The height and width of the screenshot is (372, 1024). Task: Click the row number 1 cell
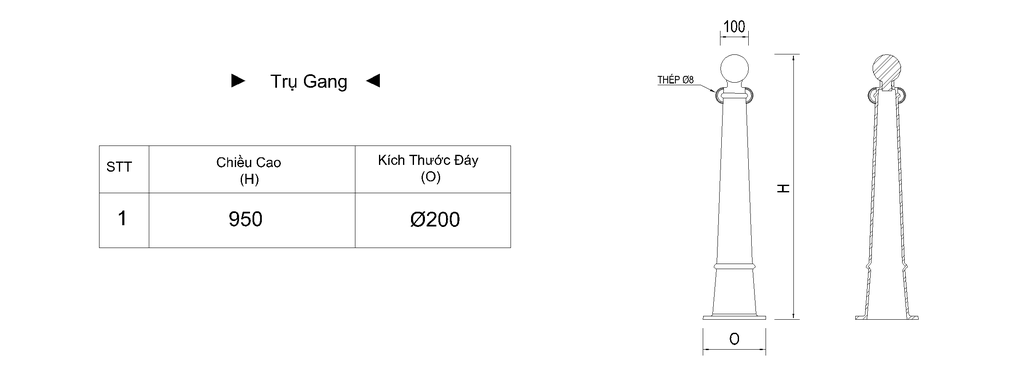tap(124, 220)
